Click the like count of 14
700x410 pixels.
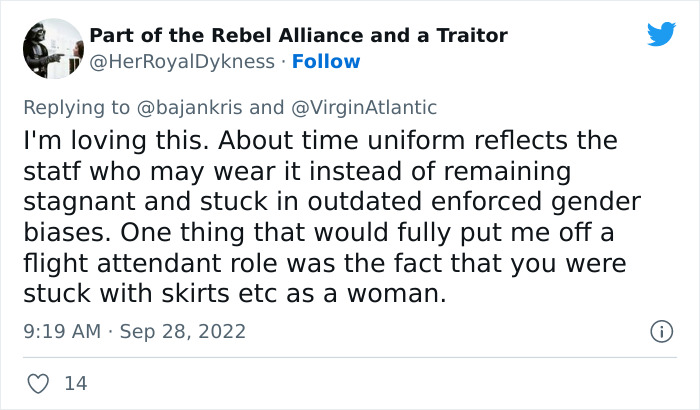75,382
